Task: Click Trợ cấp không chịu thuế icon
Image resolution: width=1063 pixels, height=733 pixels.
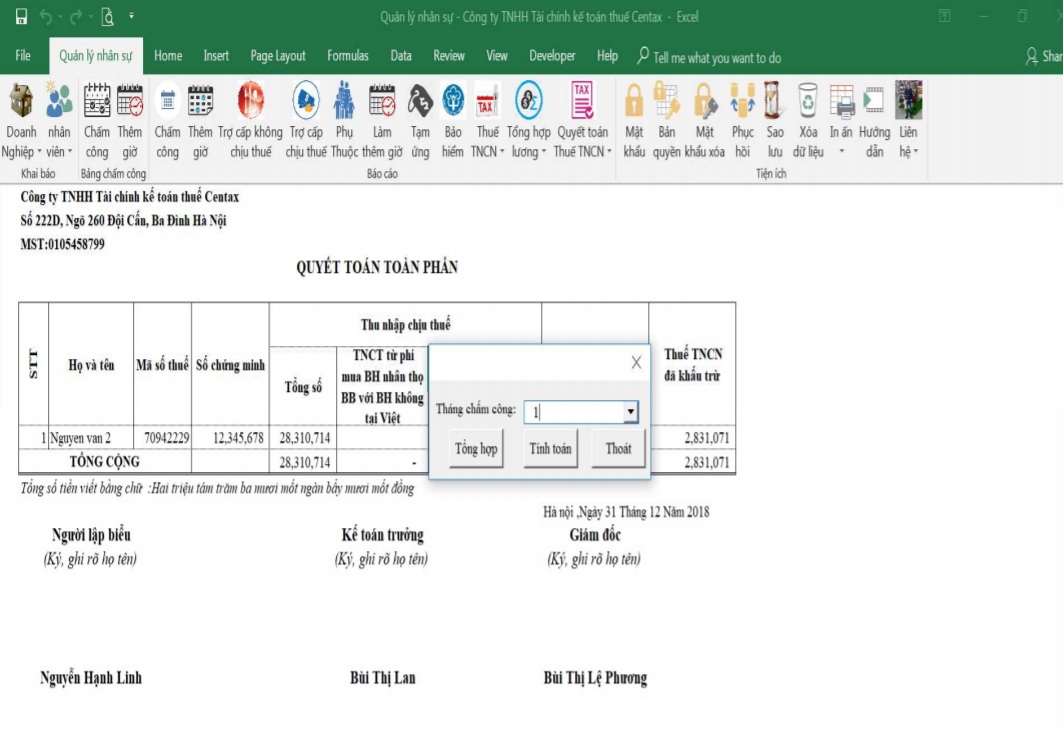Action: [x=250, y=102]
